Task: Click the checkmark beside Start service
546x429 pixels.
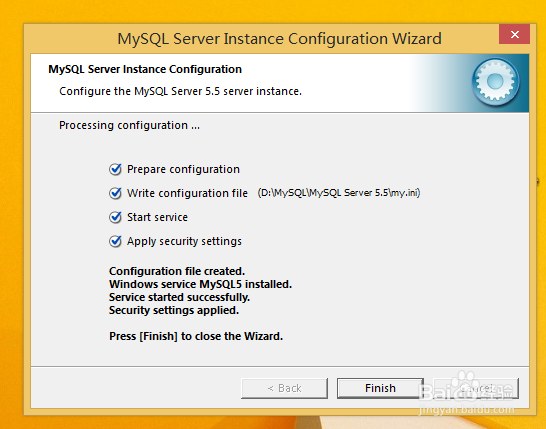Action: pyautogui.click(x=115, y=217)
